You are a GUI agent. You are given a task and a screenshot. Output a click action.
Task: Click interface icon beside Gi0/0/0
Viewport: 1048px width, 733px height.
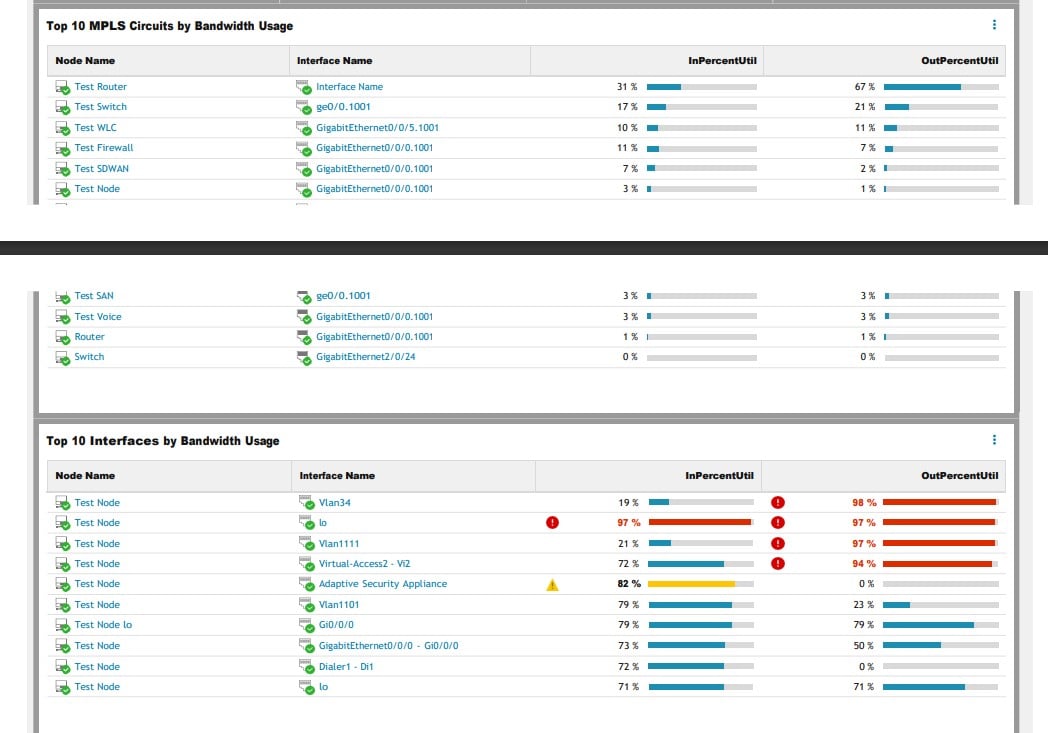306,625
